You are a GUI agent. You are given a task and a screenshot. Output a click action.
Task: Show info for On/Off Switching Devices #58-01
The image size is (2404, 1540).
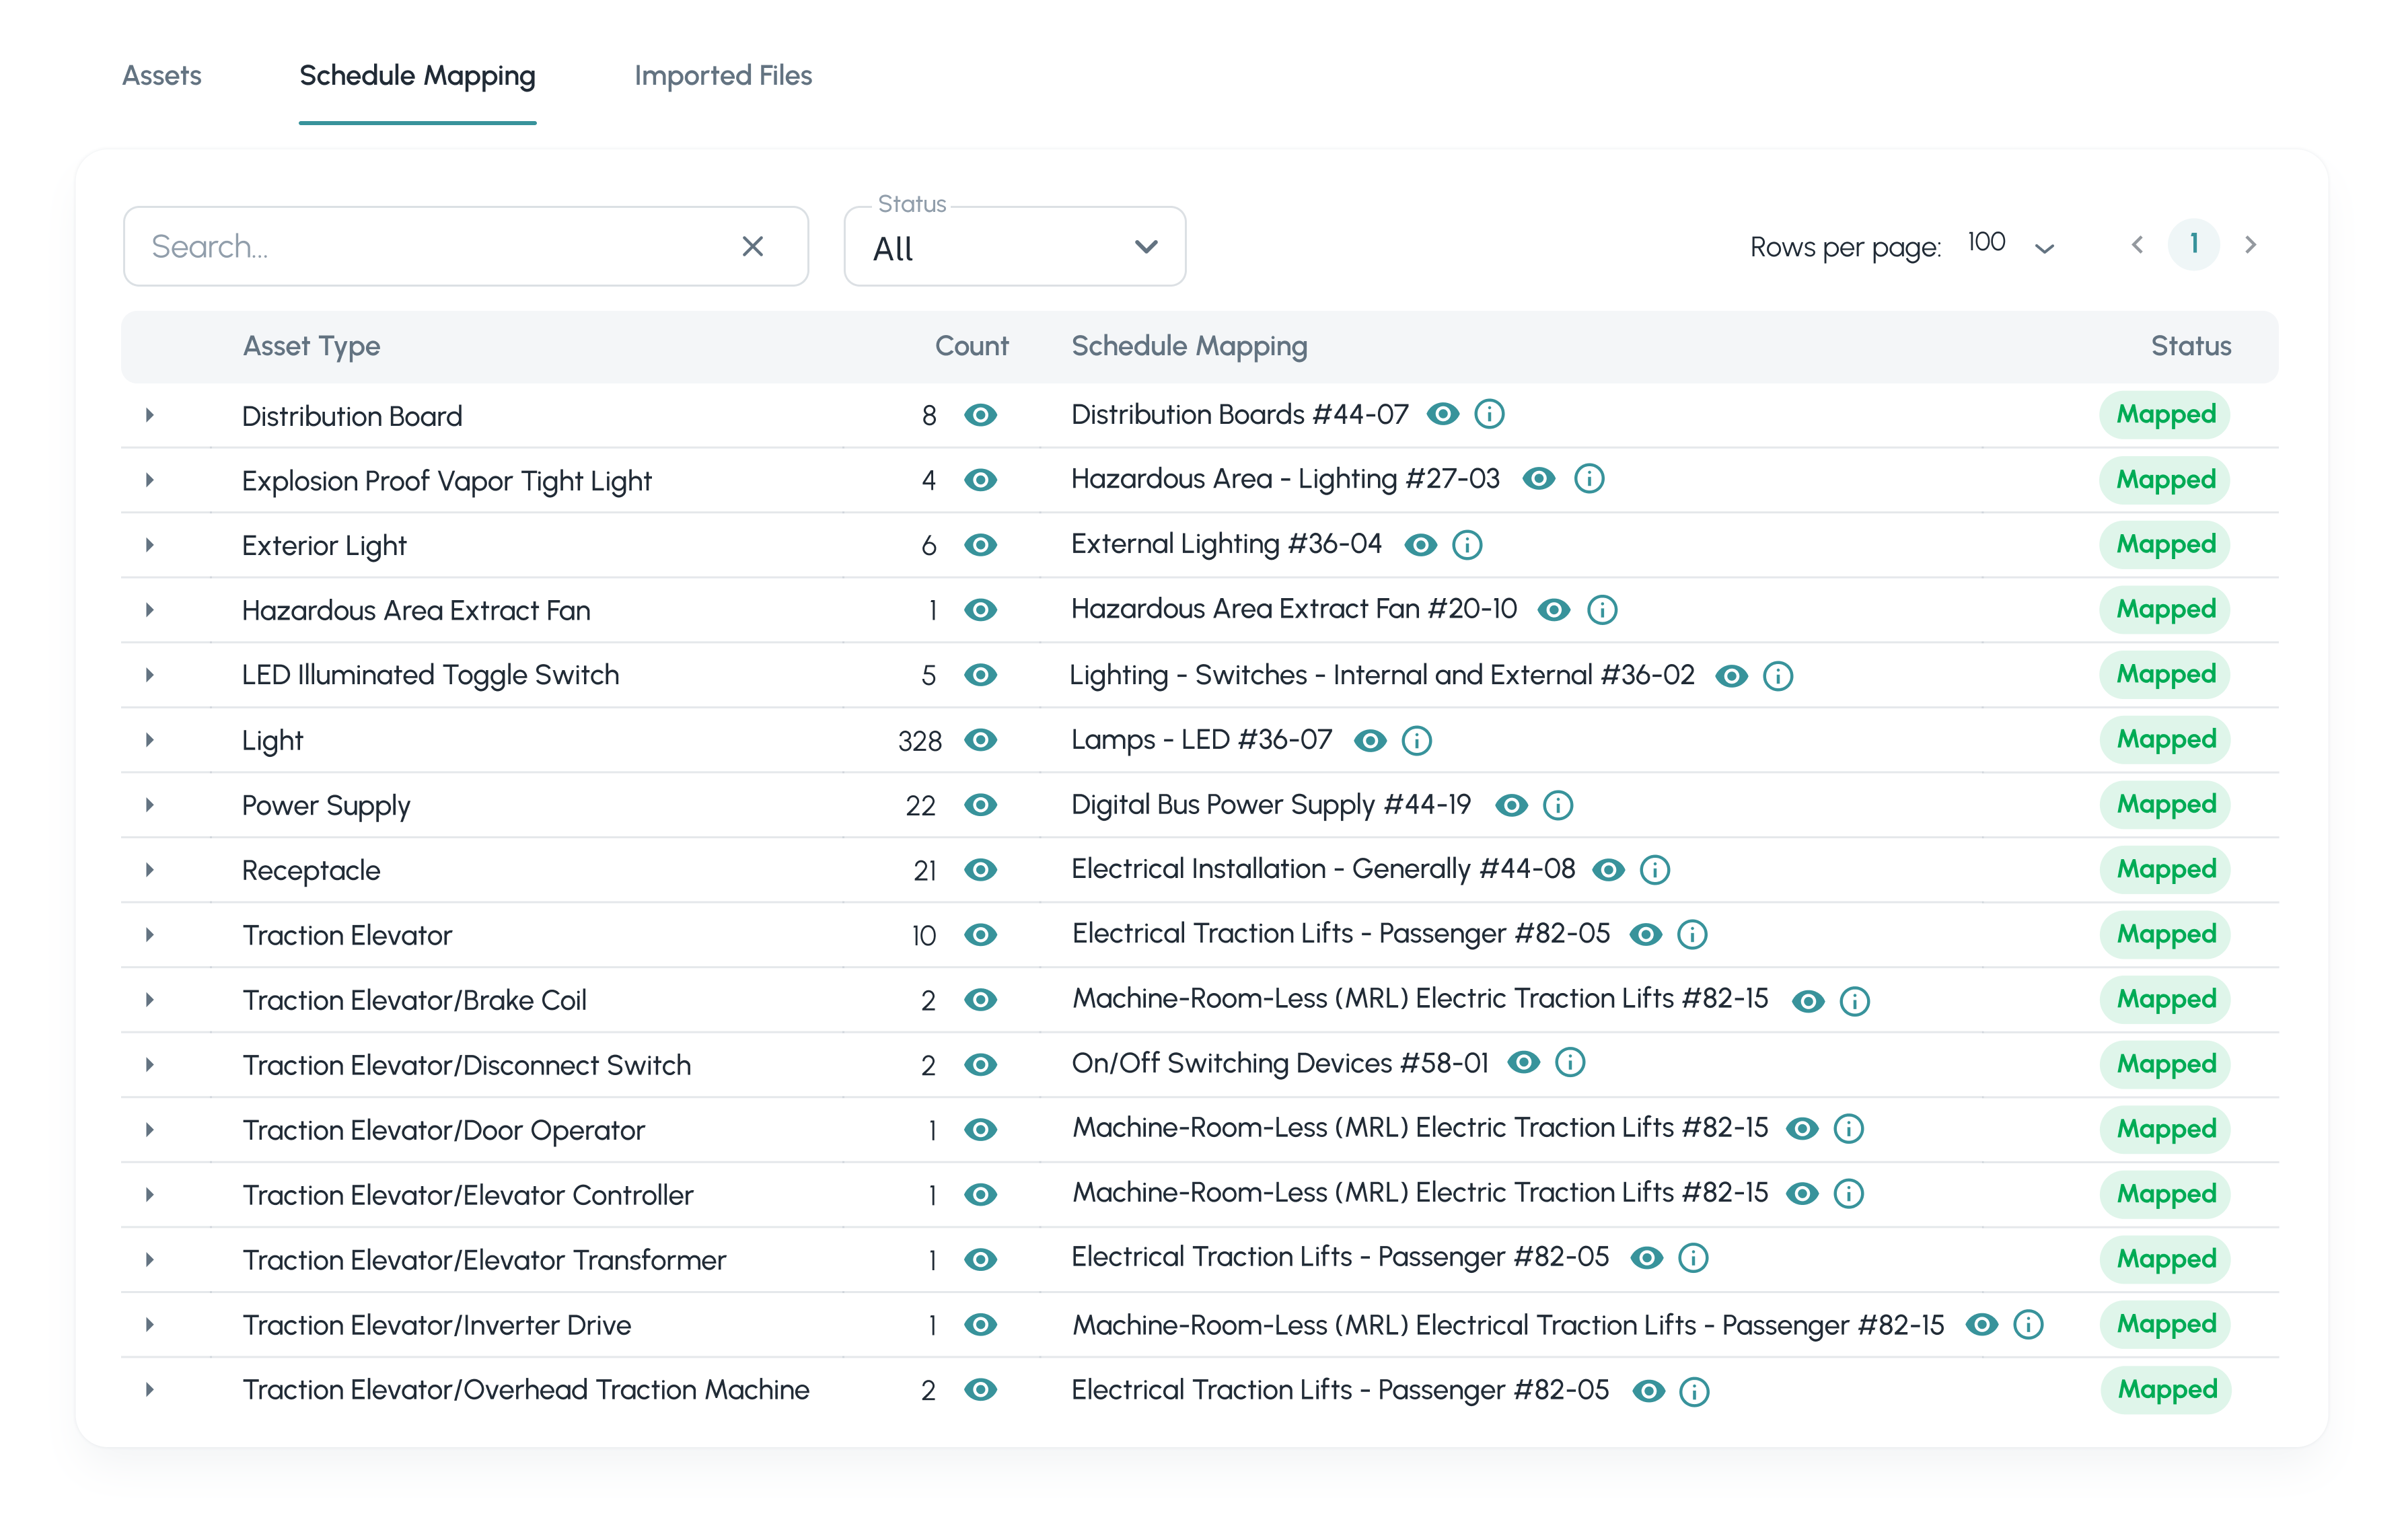pyautogui.click(x=1570, y=1063)
